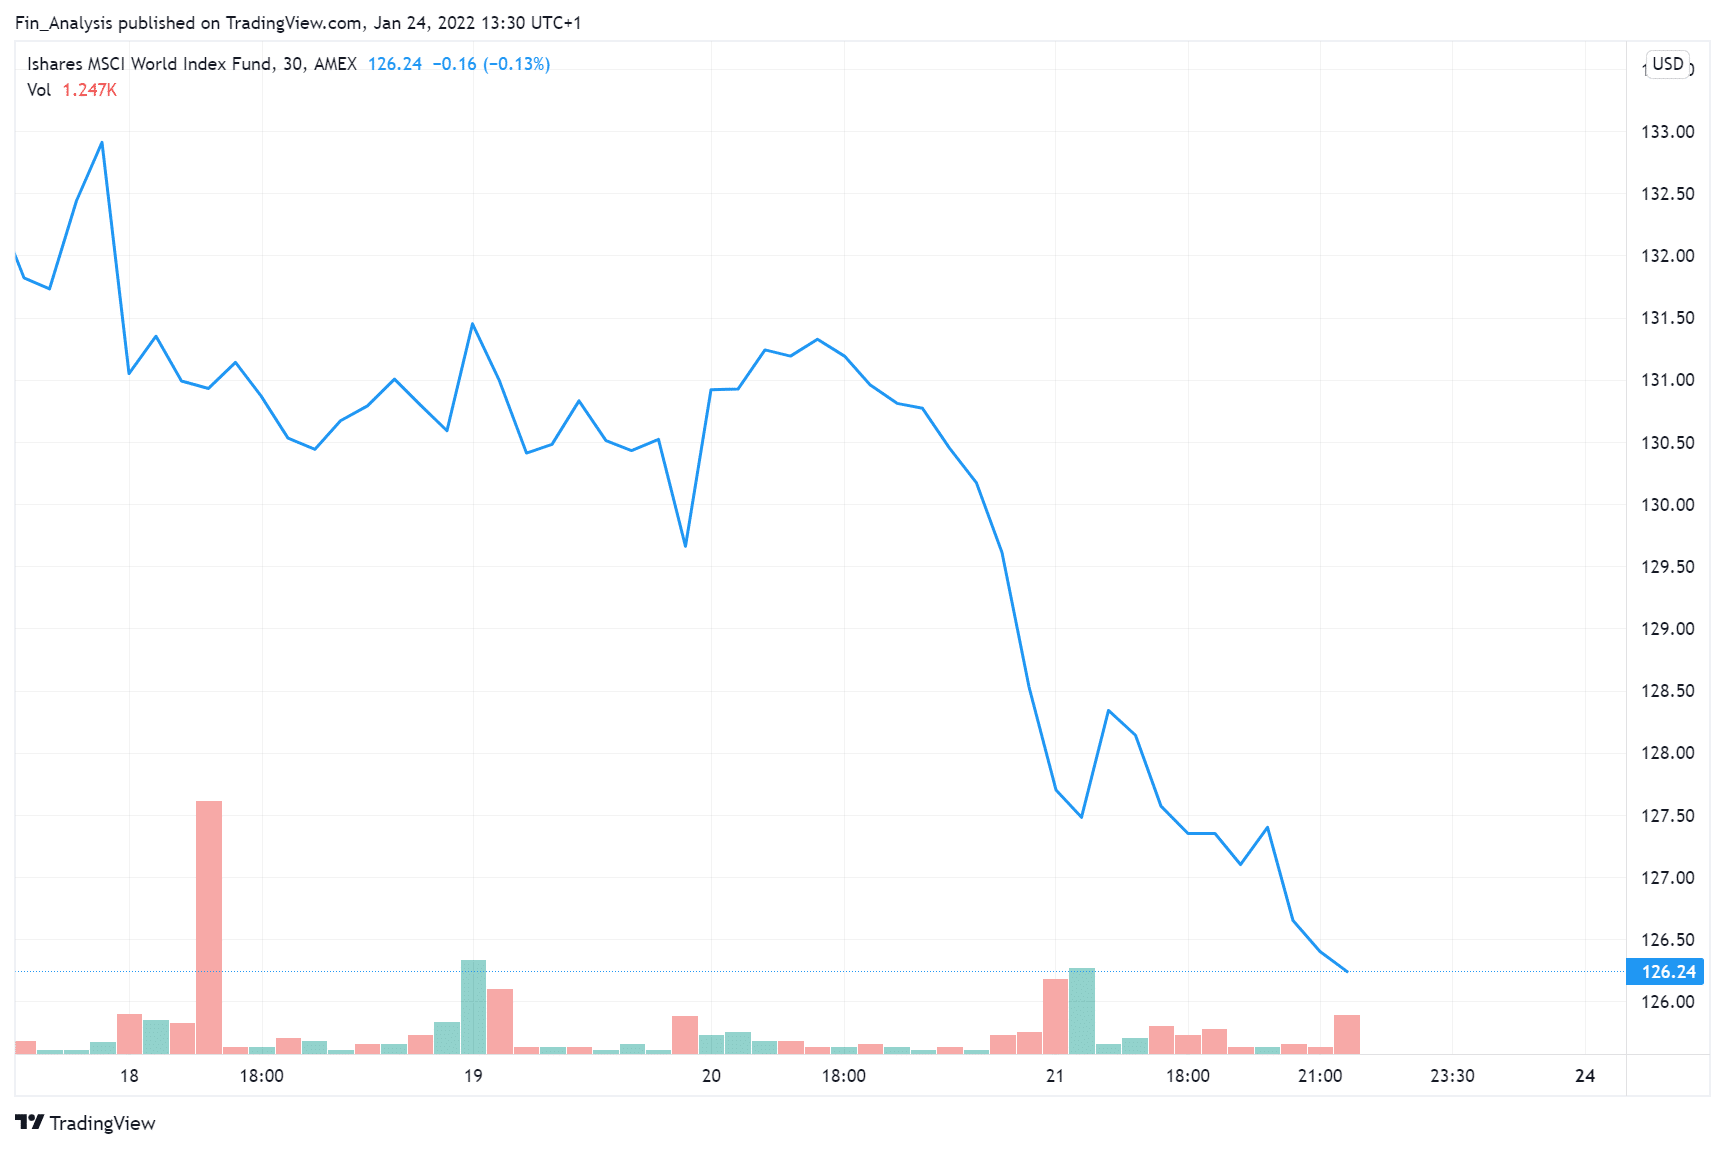Screen dimensions: 1725x1149
Task: Click the 126.24 current price label on the price axis
Action: (1668, 971)
